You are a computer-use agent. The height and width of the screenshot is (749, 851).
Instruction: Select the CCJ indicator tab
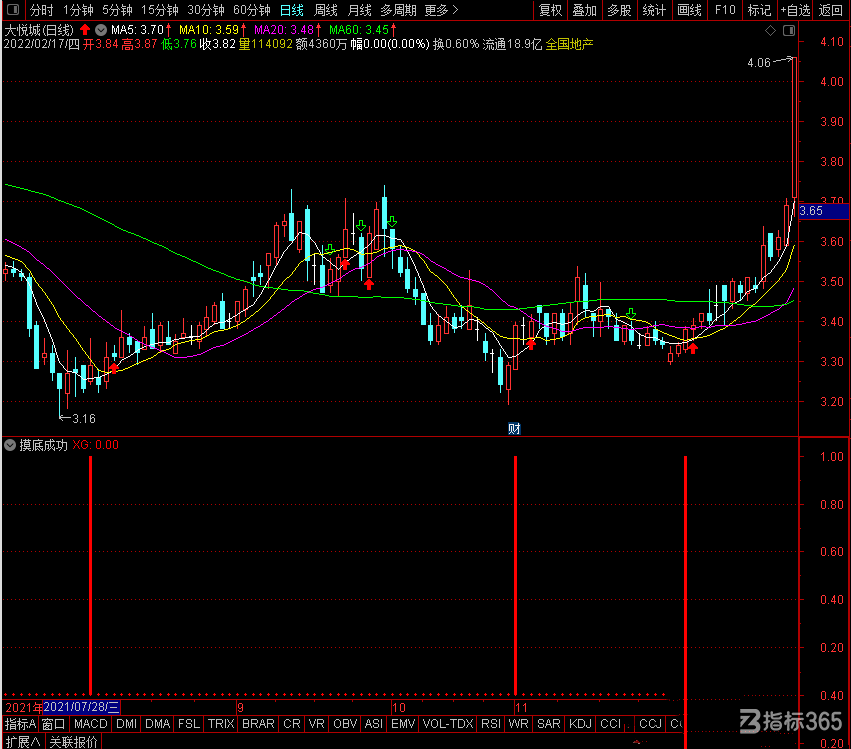[x=650, y=724]
